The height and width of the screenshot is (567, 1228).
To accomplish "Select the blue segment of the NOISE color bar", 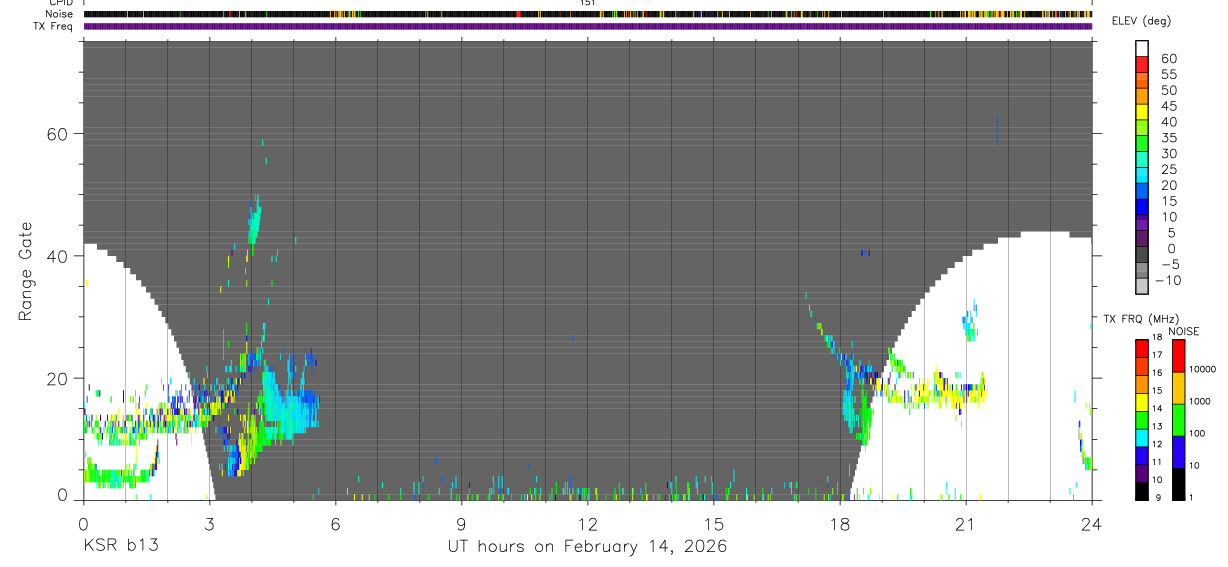I will (x=1178, y=451).
